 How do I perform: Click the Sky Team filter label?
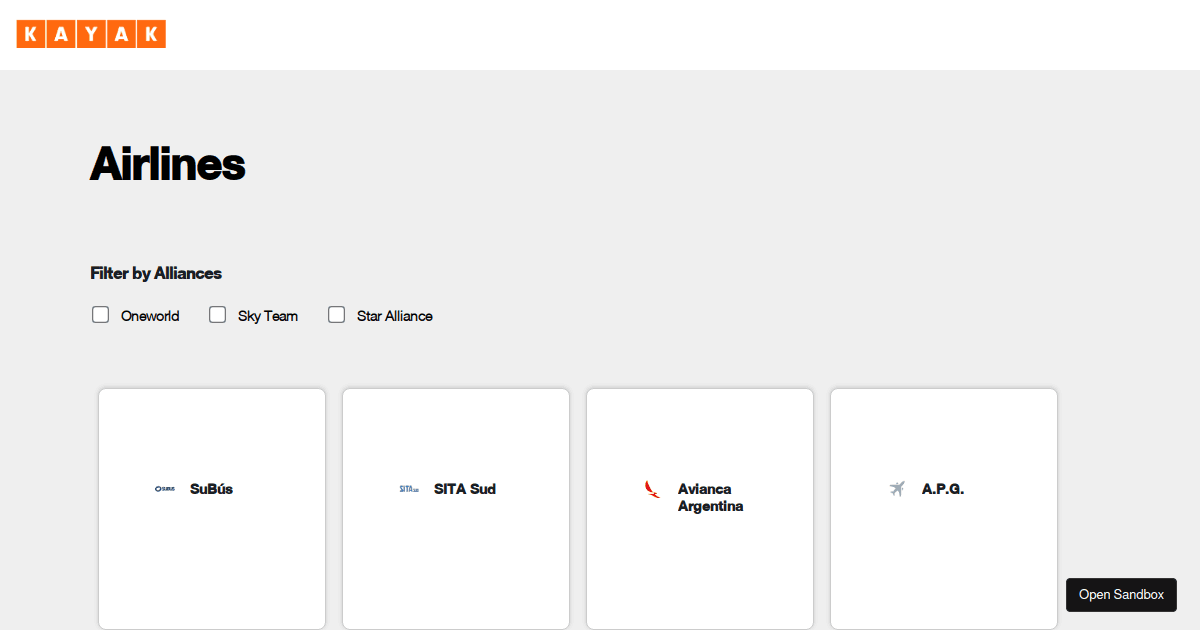coord(268,316)
